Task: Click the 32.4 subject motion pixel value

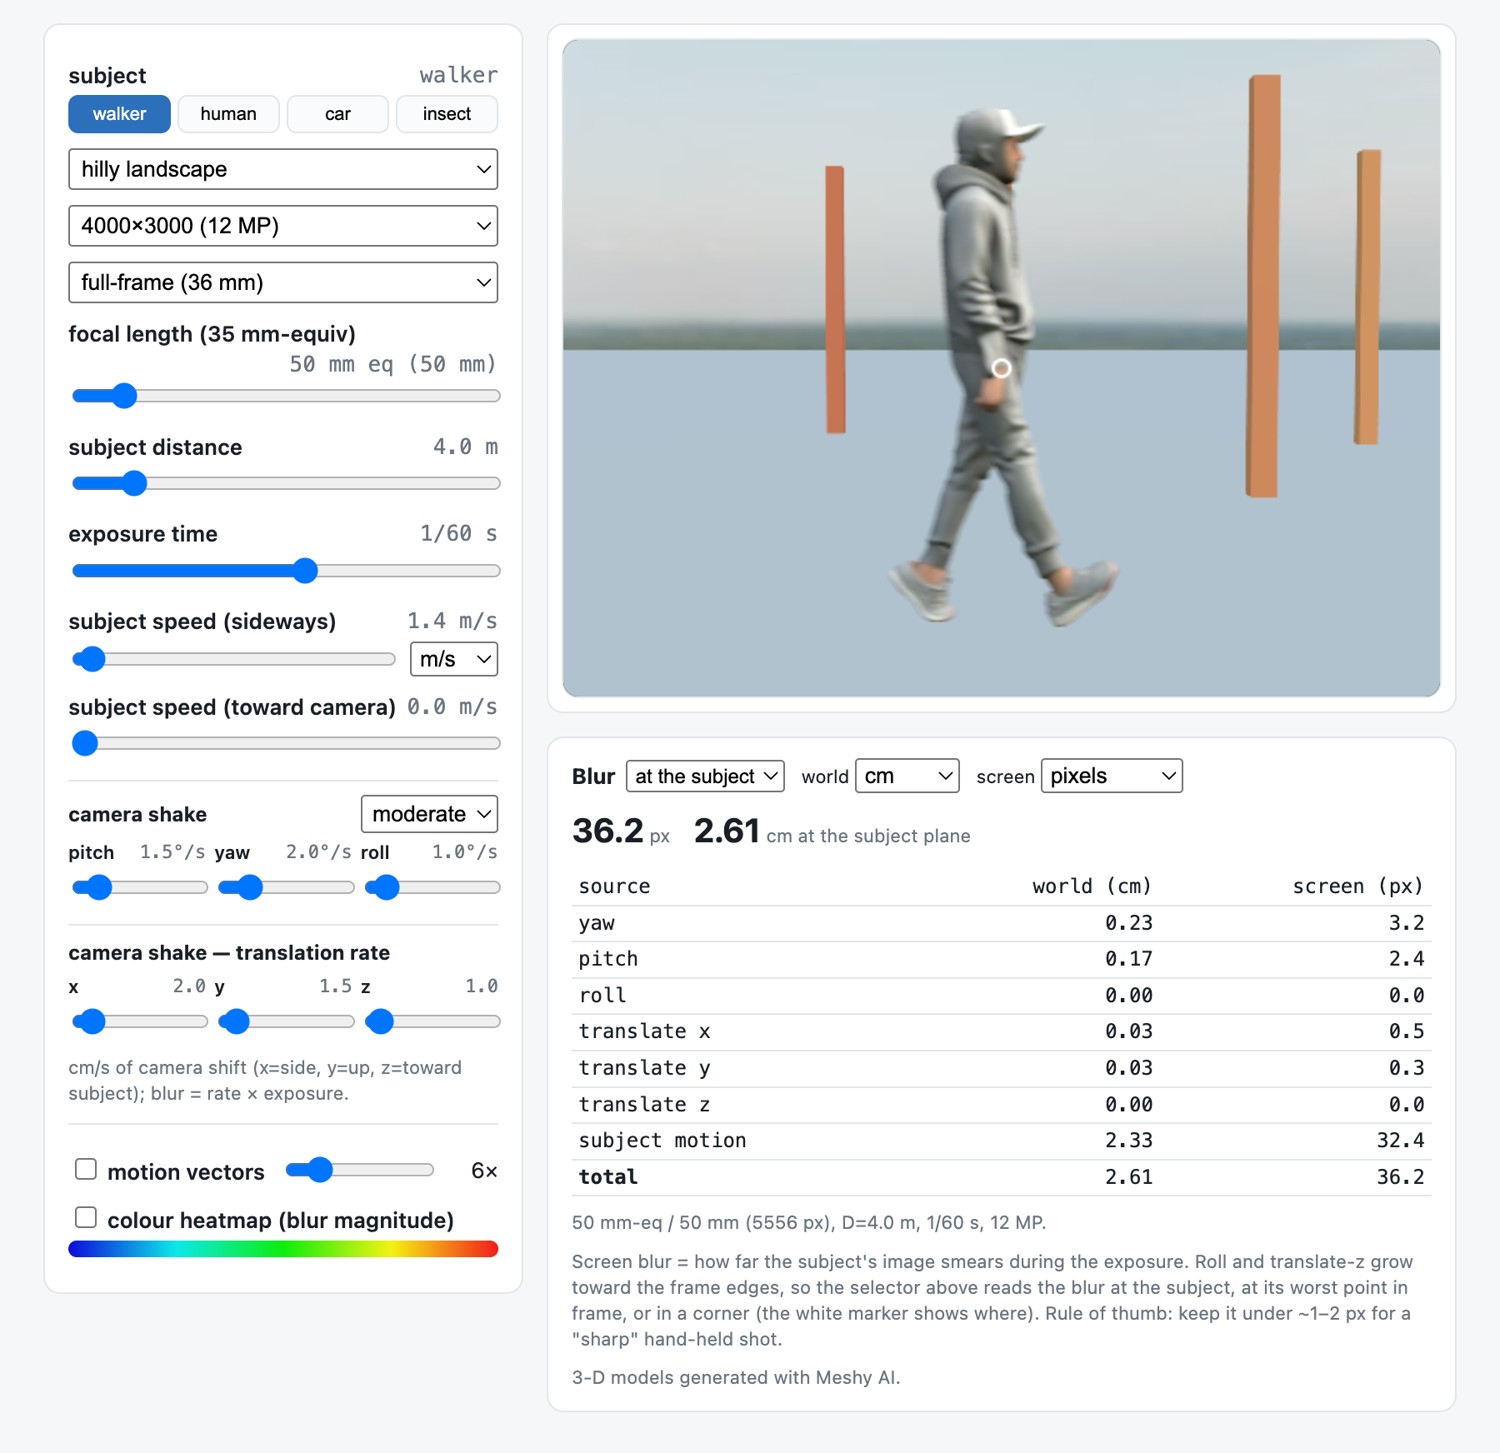Action: (1400, 1140)
